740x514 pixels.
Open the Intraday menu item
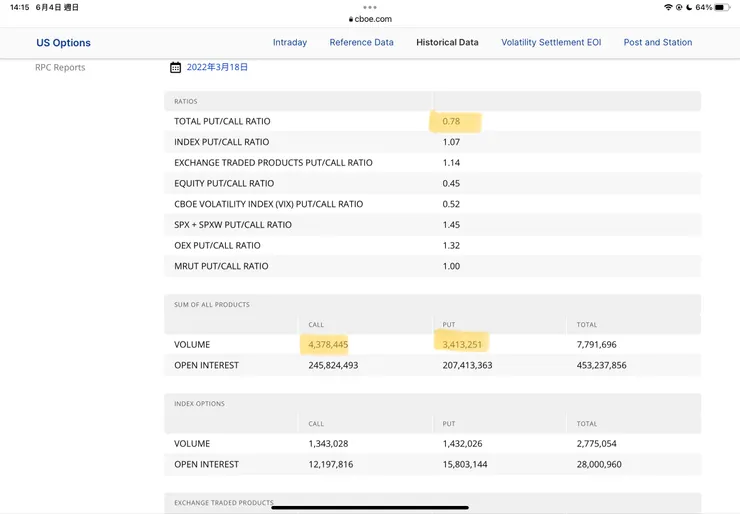(x=290, y=43)
